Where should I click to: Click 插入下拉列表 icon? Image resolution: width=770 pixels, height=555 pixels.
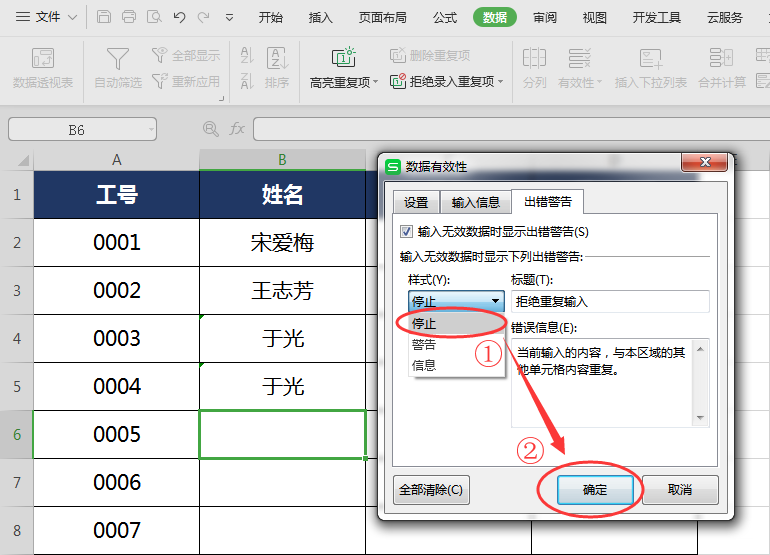[x=651, y=58]
